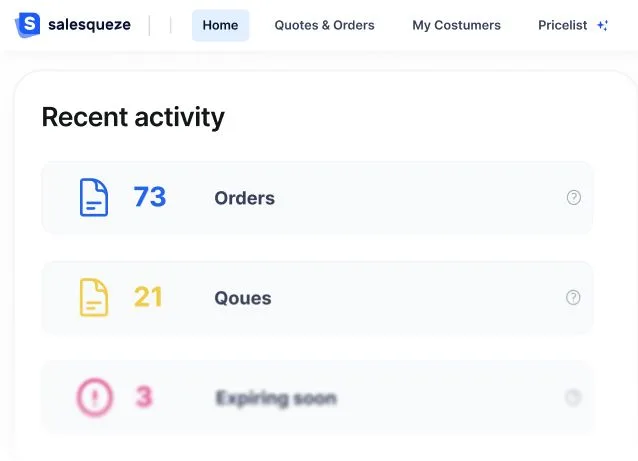
Task: Click the yellow Qoues document icon
Action: pyautogui.click(x=93, y=297)
